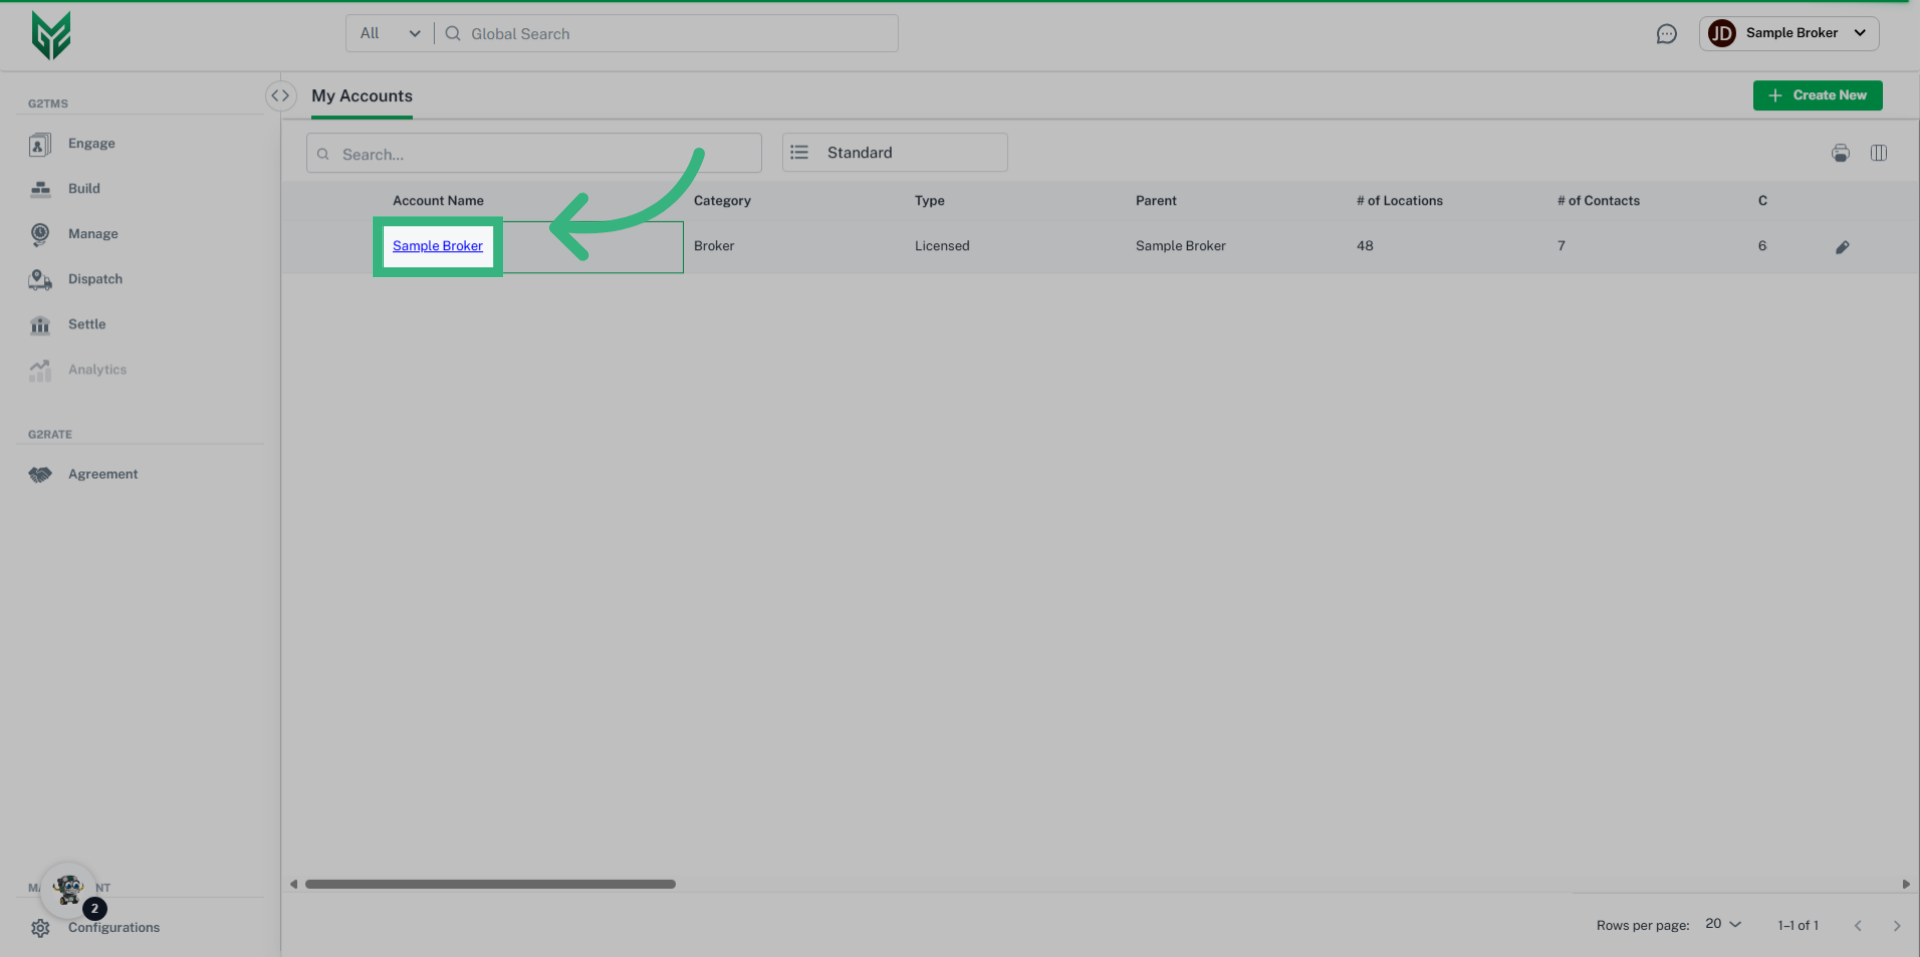Open the Analytics module
1920x957 pixels.
[97, 369]
